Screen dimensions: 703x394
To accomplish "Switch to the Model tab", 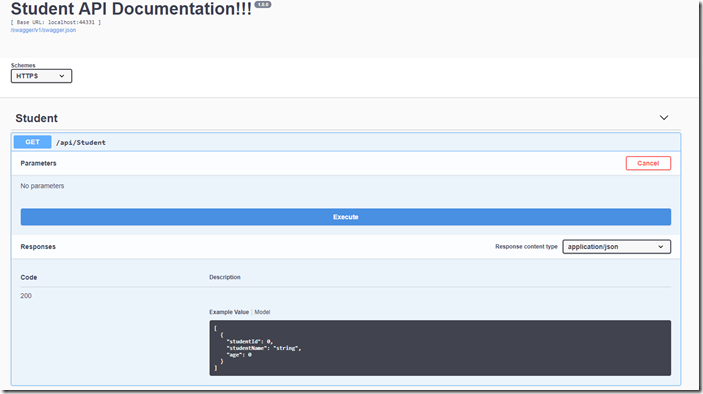I will tap(262, 312).
